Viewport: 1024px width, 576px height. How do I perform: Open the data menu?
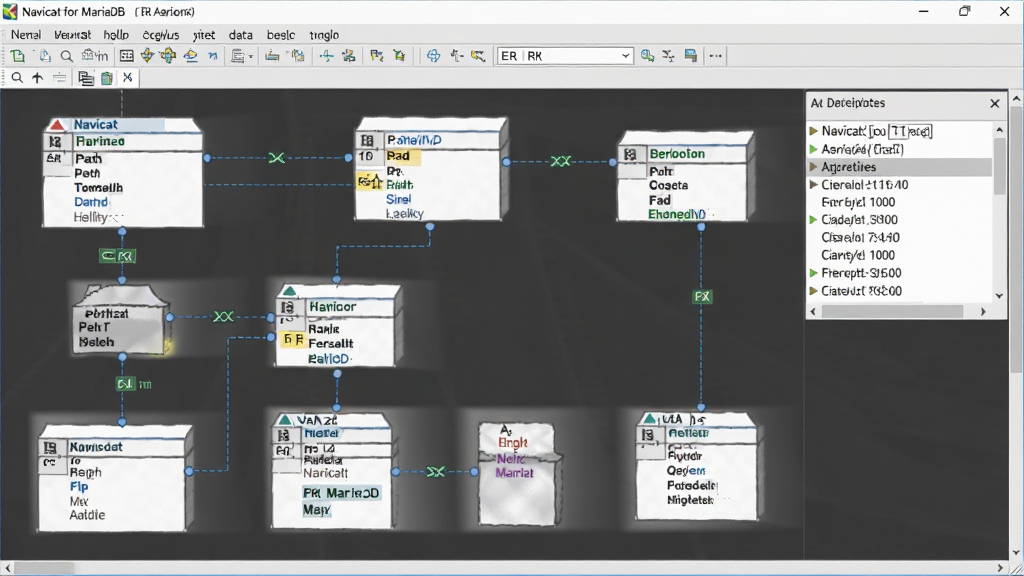pos(241,35)
